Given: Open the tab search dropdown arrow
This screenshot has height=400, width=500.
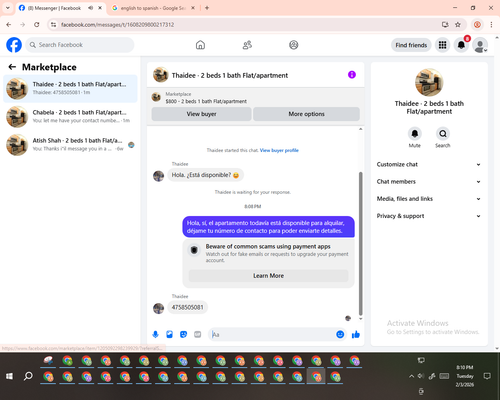Looking at the screenshot, I should pyautogui.click(x=7, y=8).
